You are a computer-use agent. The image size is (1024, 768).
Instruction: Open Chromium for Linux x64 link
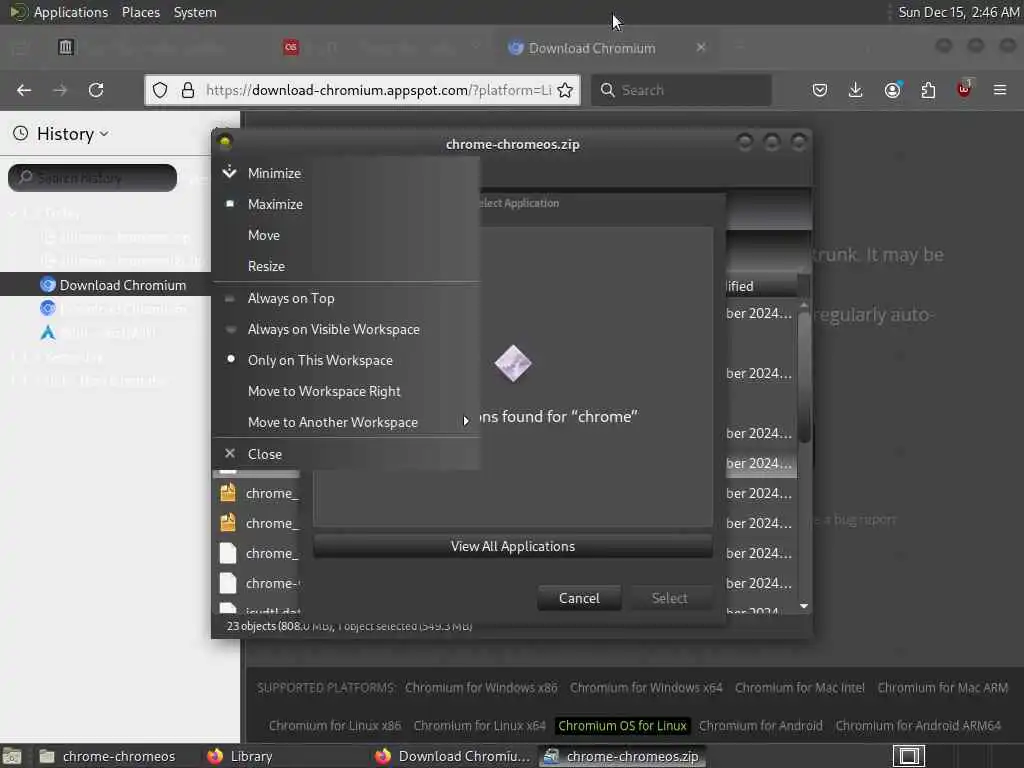click(479, 726)
